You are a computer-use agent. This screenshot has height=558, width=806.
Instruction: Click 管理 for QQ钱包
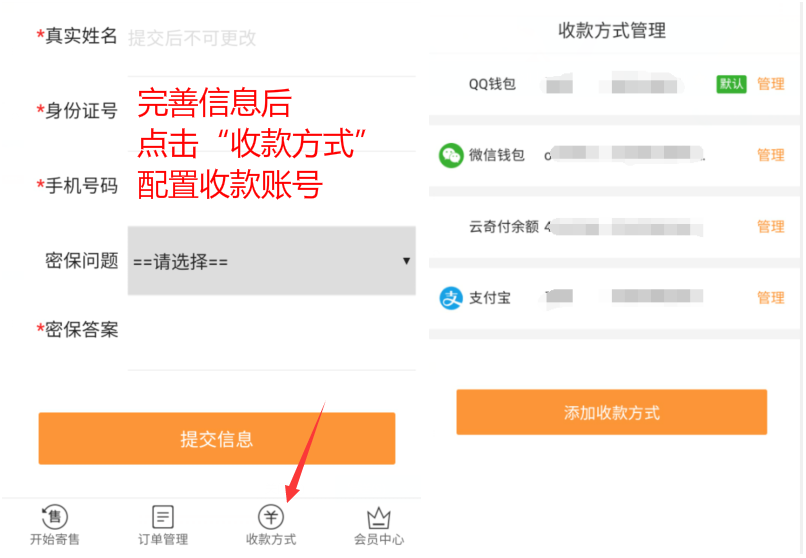[771, 84]
